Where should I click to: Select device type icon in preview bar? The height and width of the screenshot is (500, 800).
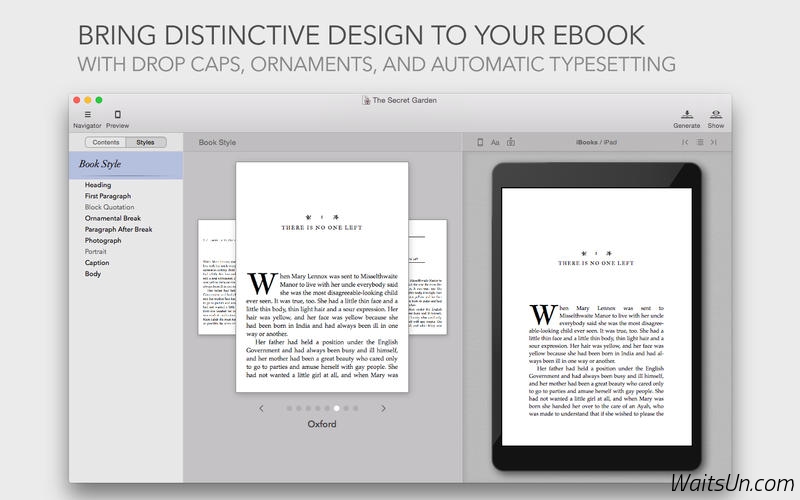click(x=480, y=142)
